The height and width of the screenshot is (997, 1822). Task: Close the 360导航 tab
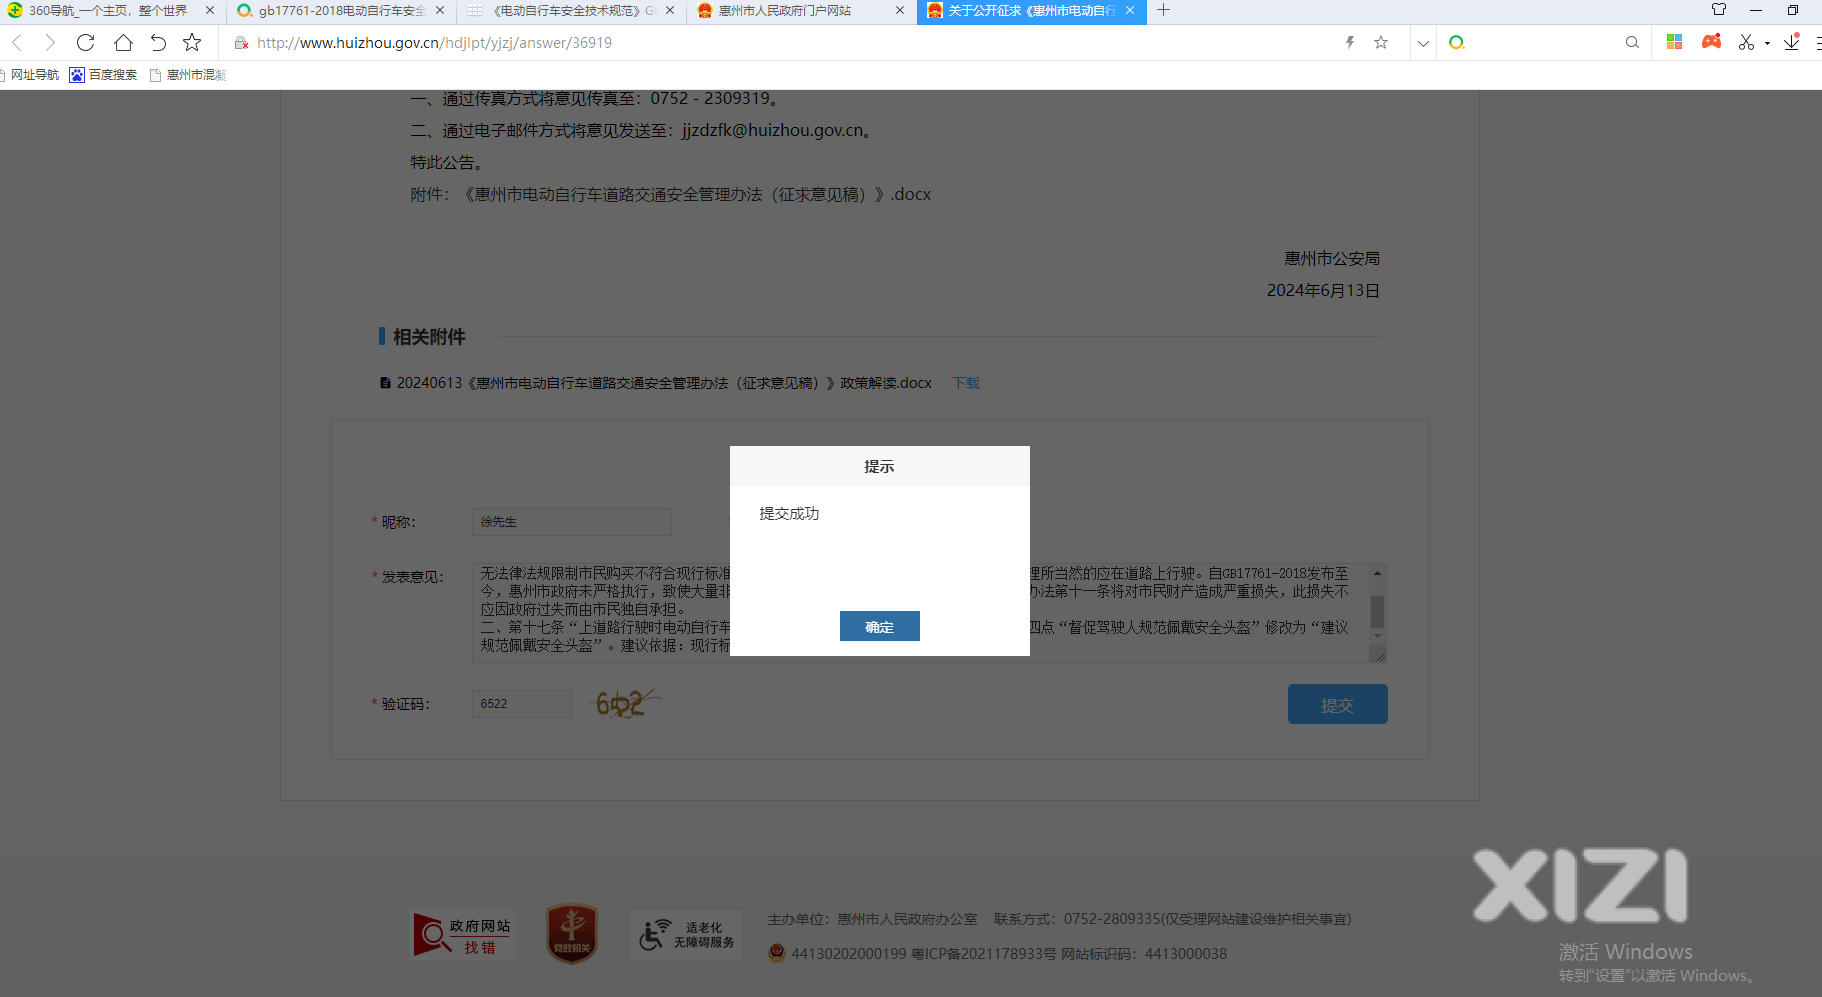point(210,10)
